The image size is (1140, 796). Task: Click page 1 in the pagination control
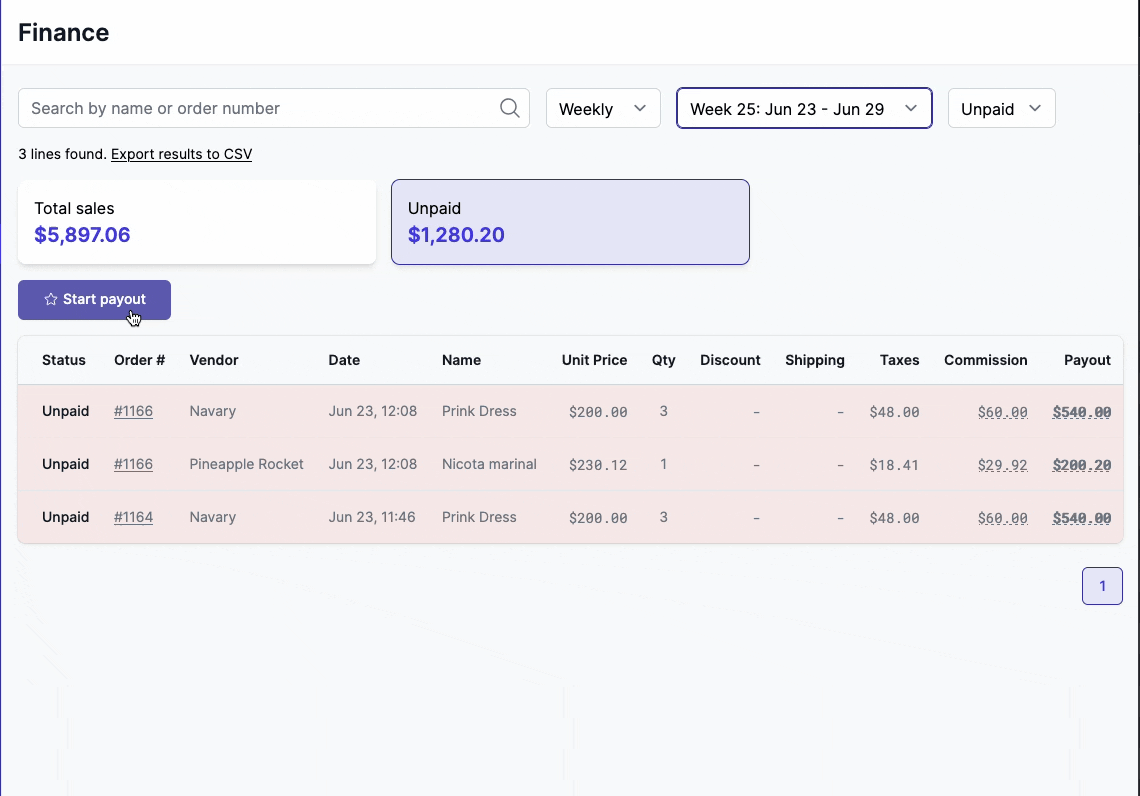click(x=1102, y=586)
